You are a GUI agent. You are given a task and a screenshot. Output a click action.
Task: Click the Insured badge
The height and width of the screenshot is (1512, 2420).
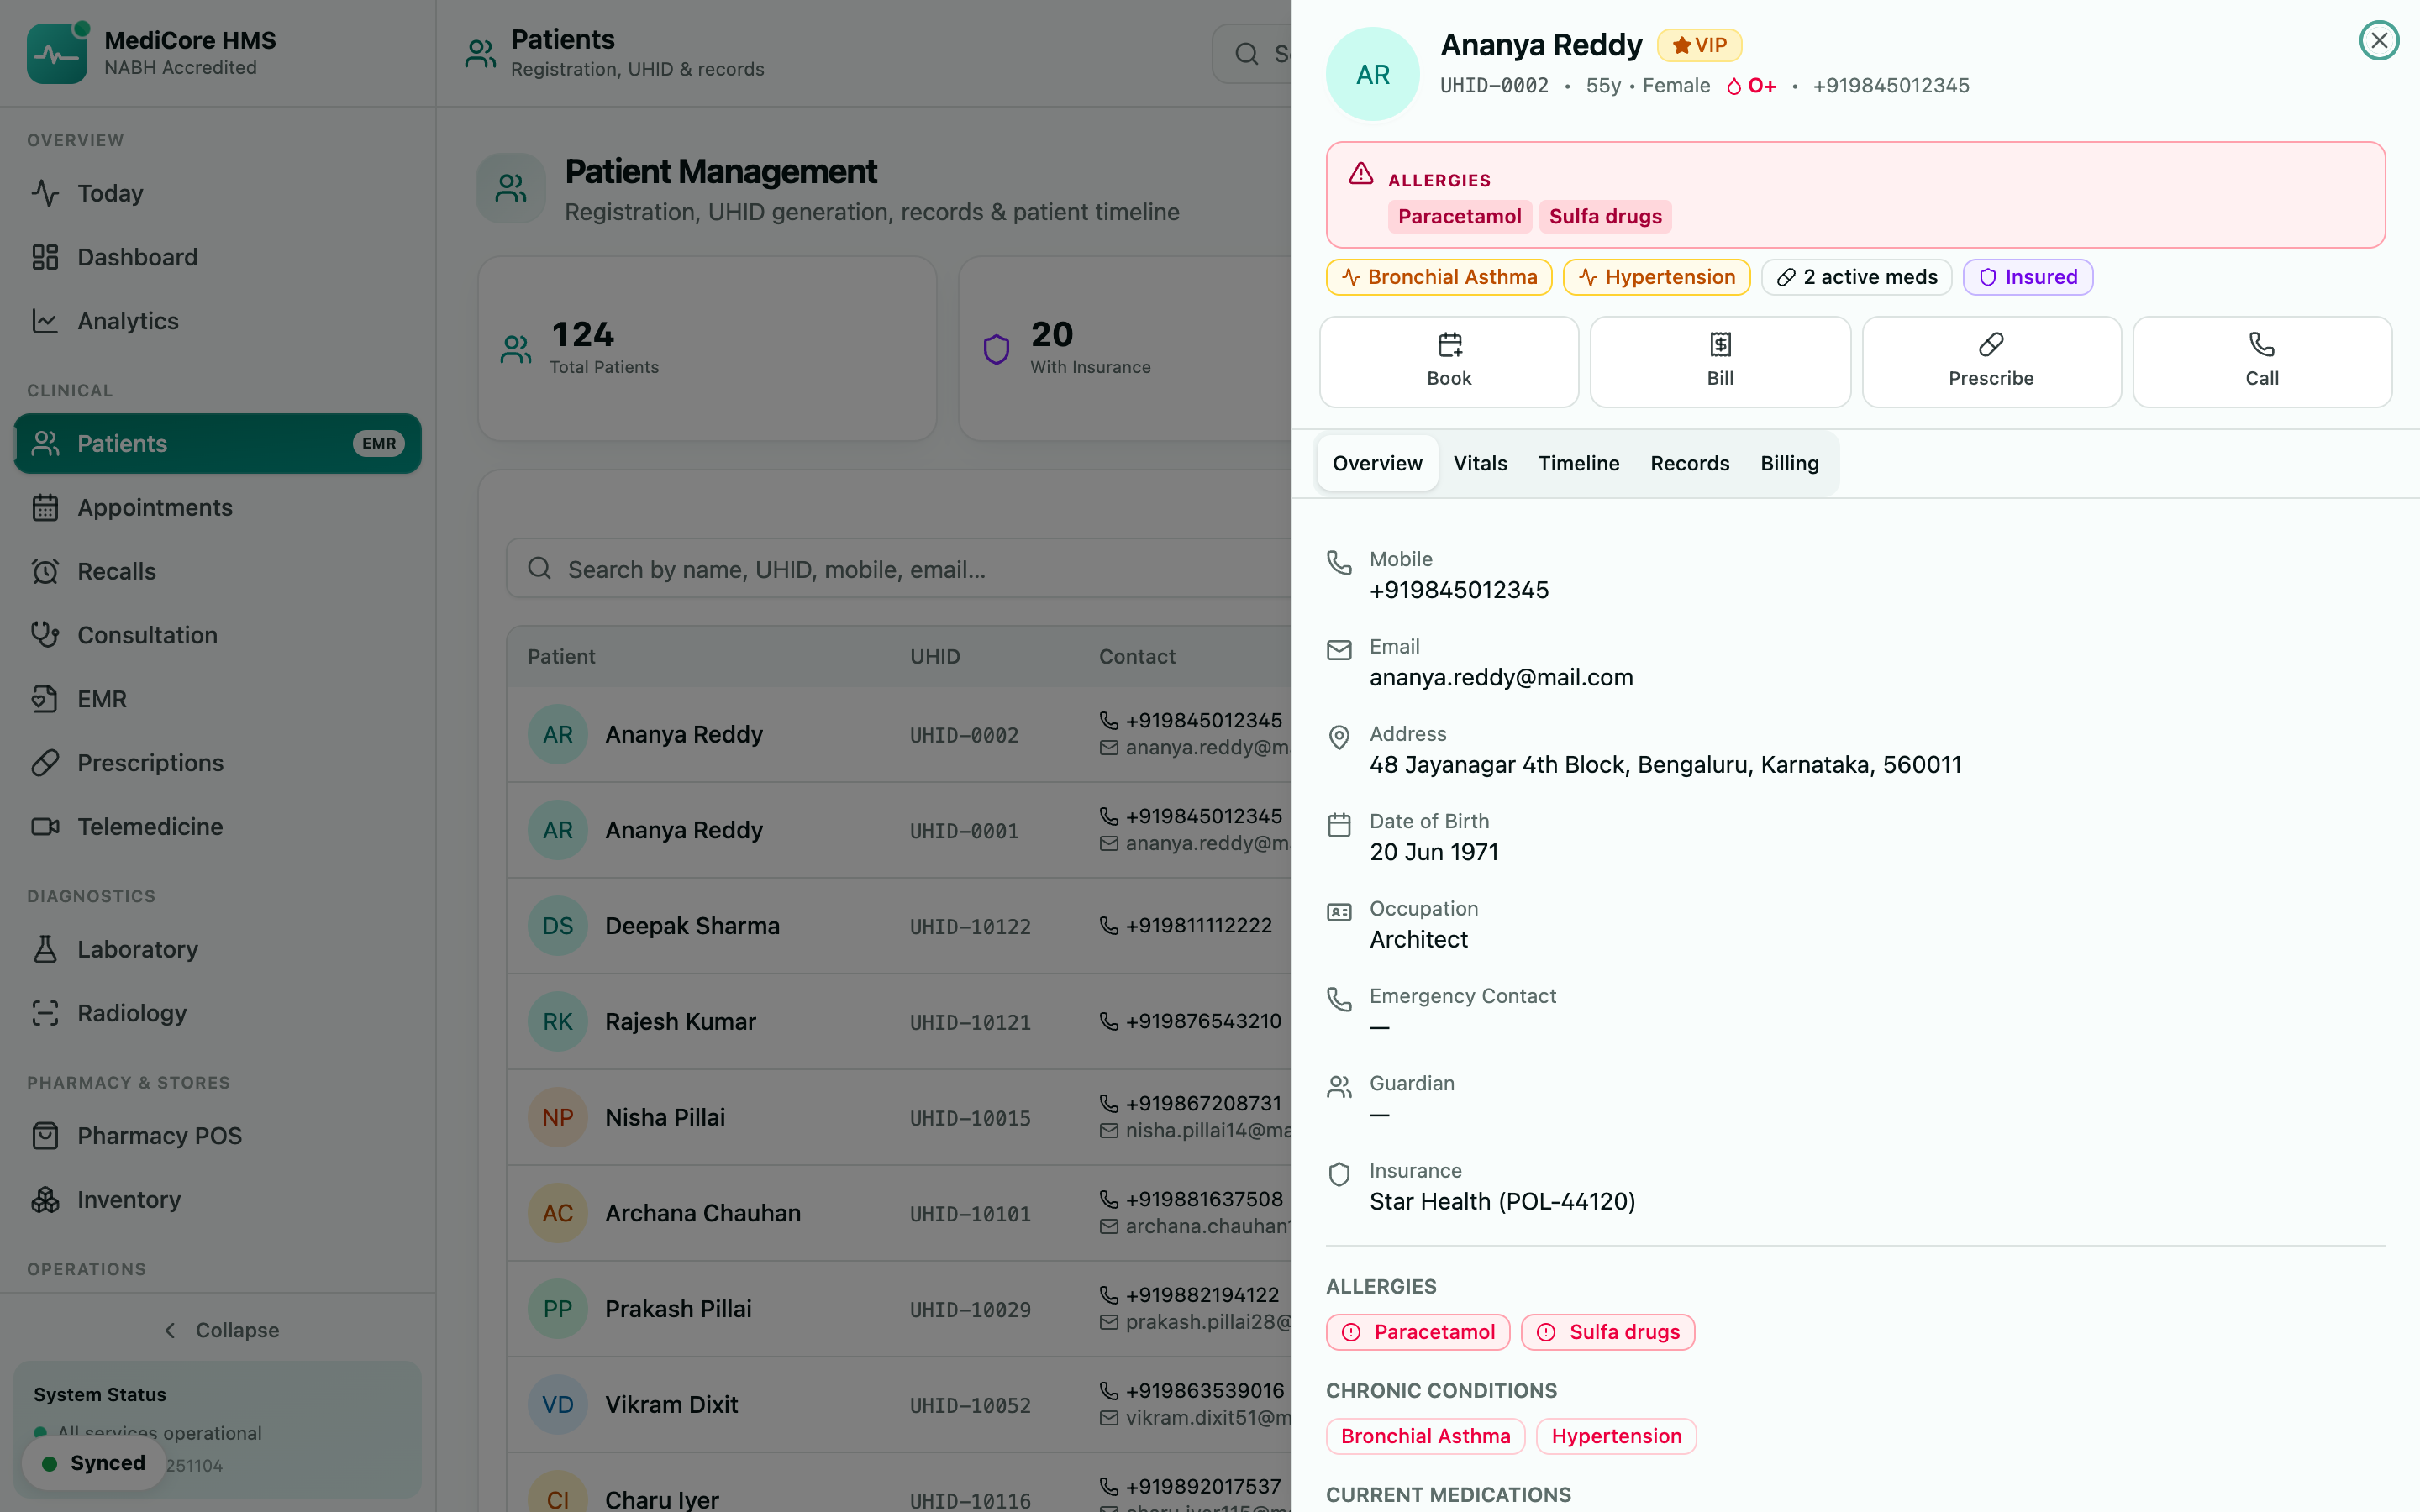point(2027,277)
